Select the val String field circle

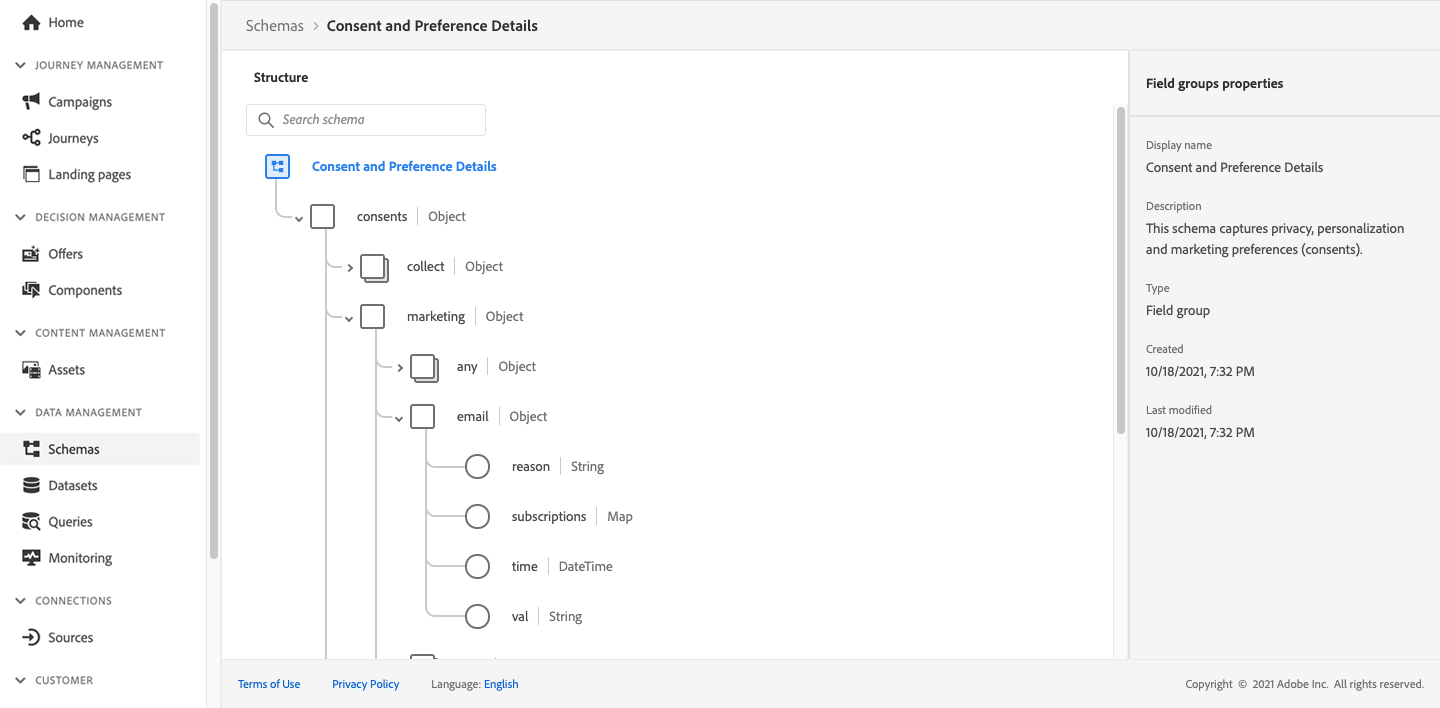(x=478, y=617)
